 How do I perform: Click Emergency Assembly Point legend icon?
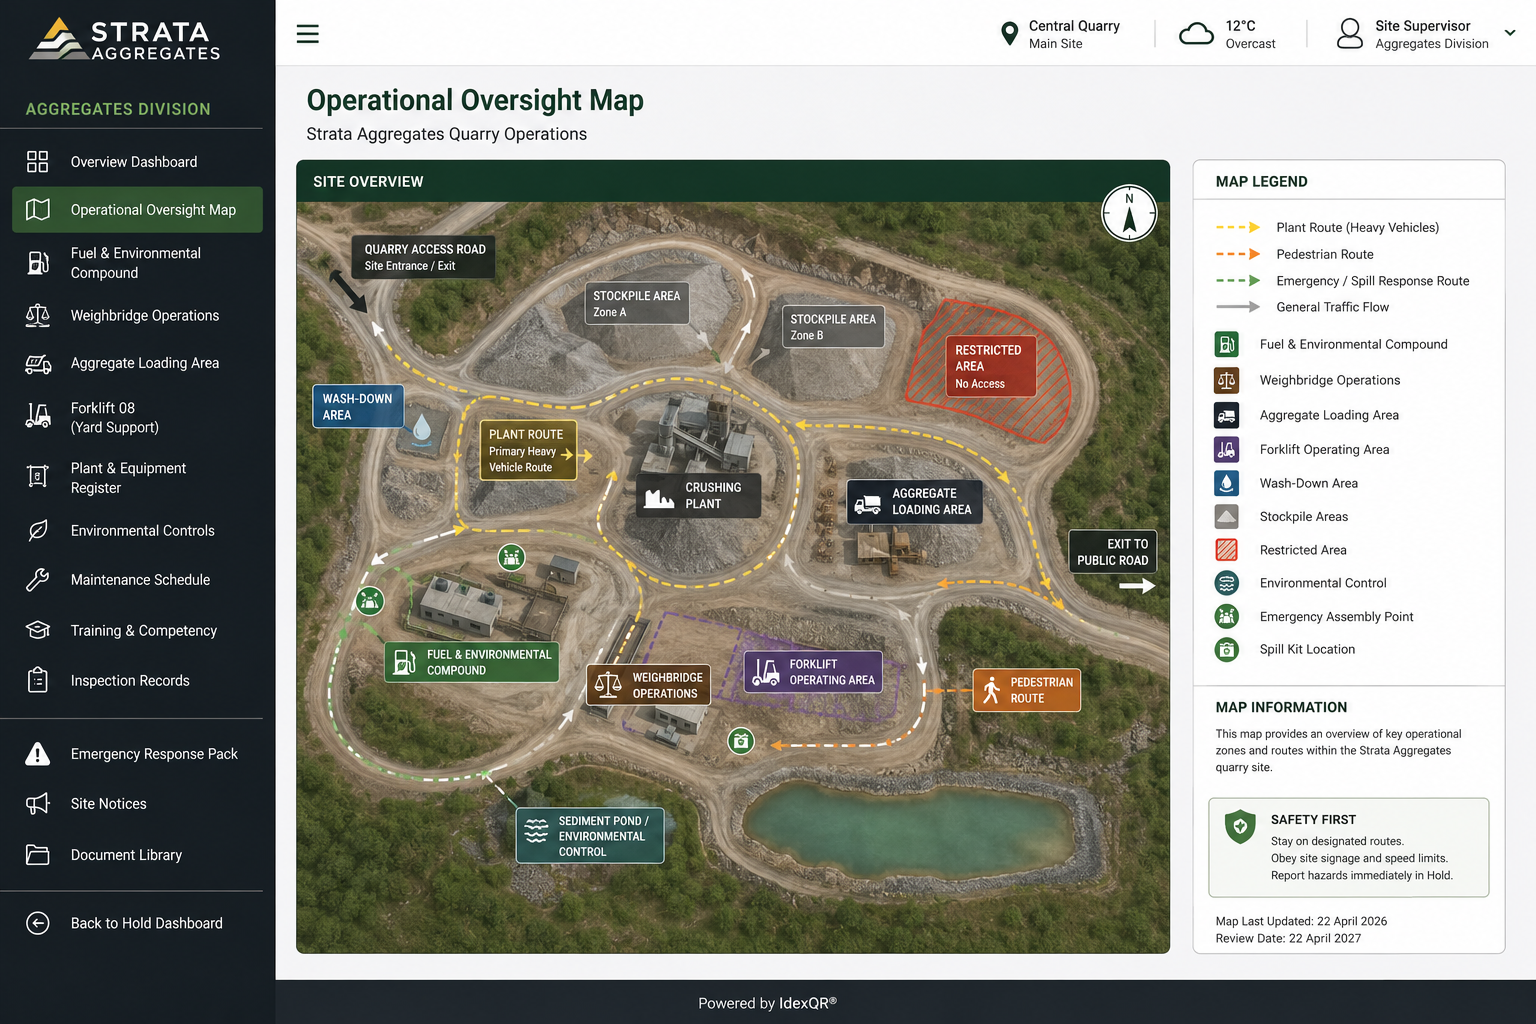click(x=1227, y=616)
